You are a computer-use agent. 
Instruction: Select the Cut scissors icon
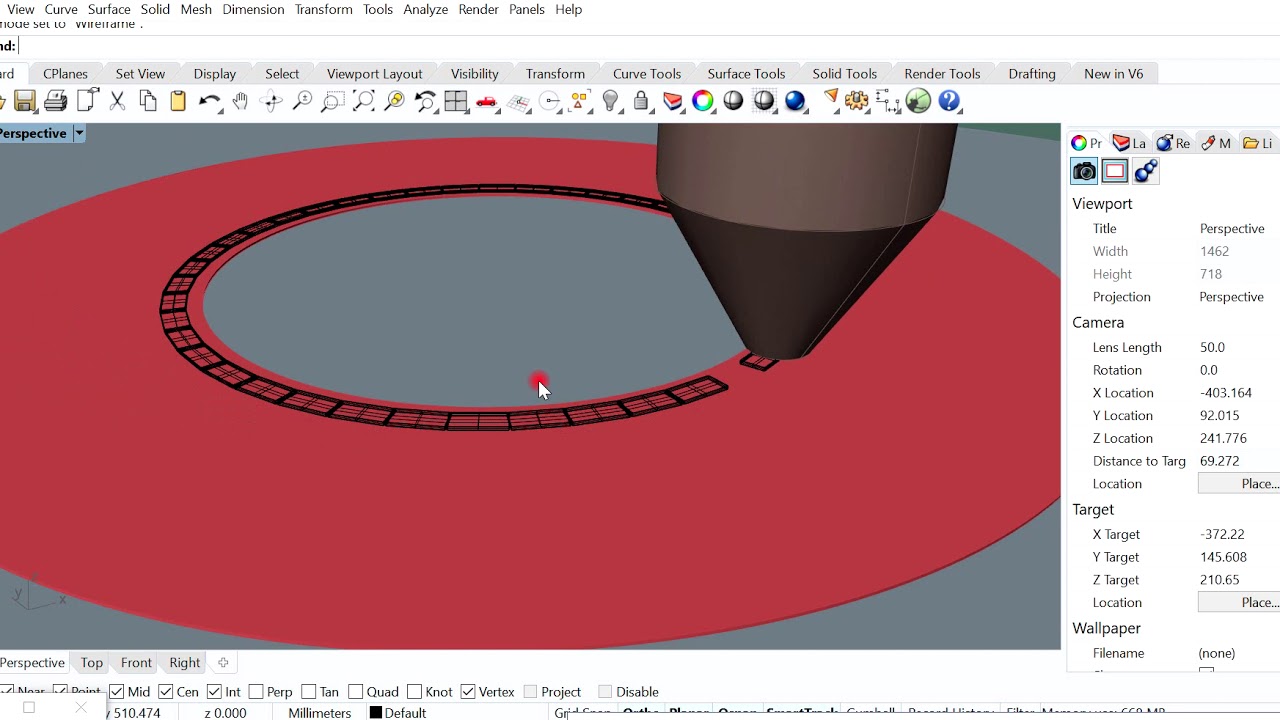(117, 101)
